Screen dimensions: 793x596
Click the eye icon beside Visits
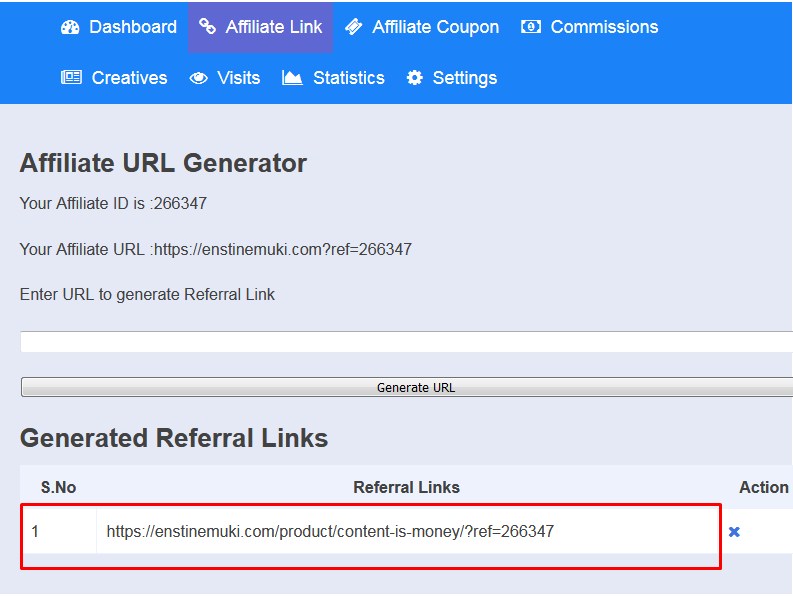[198, 78]
